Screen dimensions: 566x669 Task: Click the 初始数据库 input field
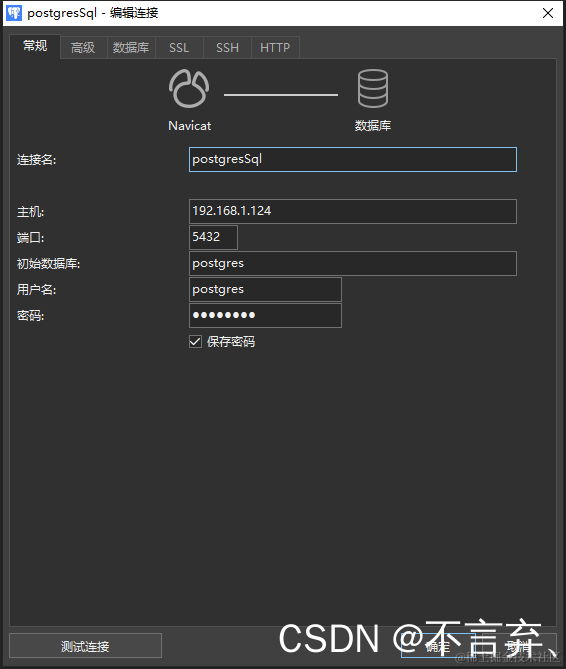pos(353,263)
